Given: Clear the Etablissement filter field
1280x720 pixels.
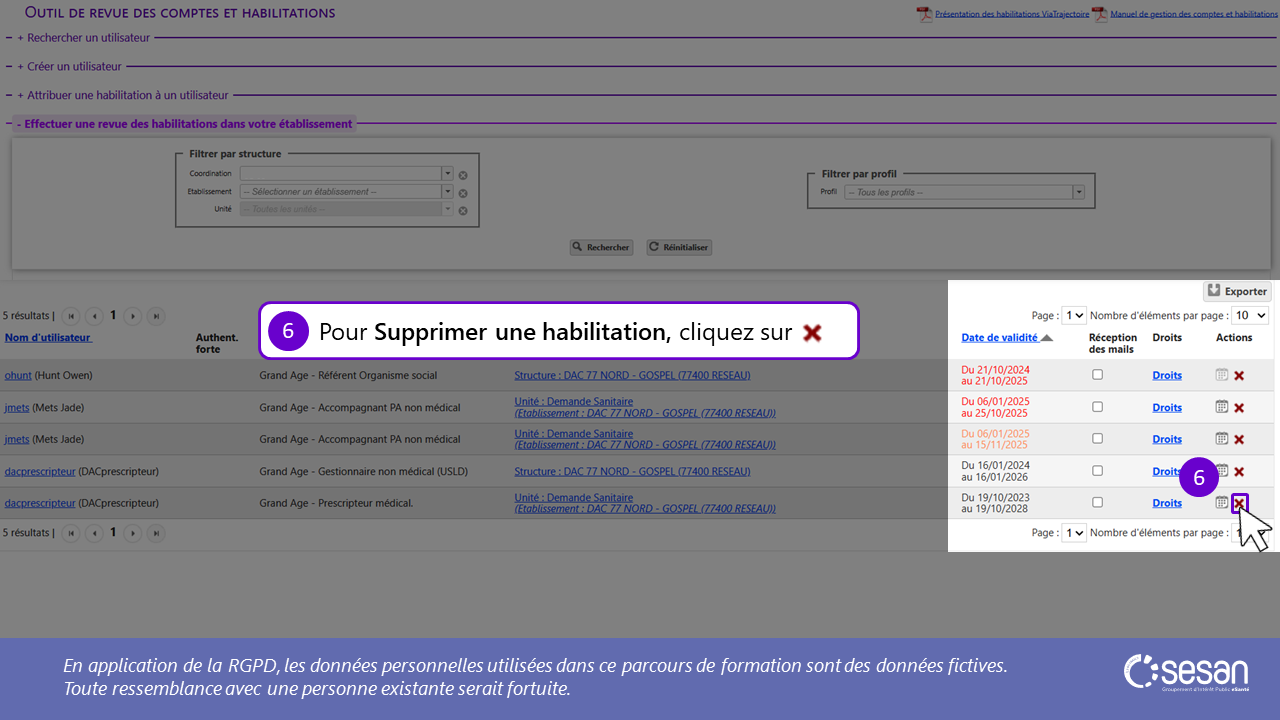Looking at the screenshot, I should click(x=463, y=193).
